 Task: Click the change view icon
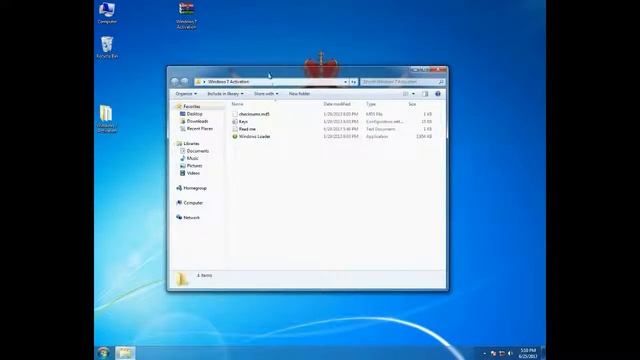[x=405, y=94]
